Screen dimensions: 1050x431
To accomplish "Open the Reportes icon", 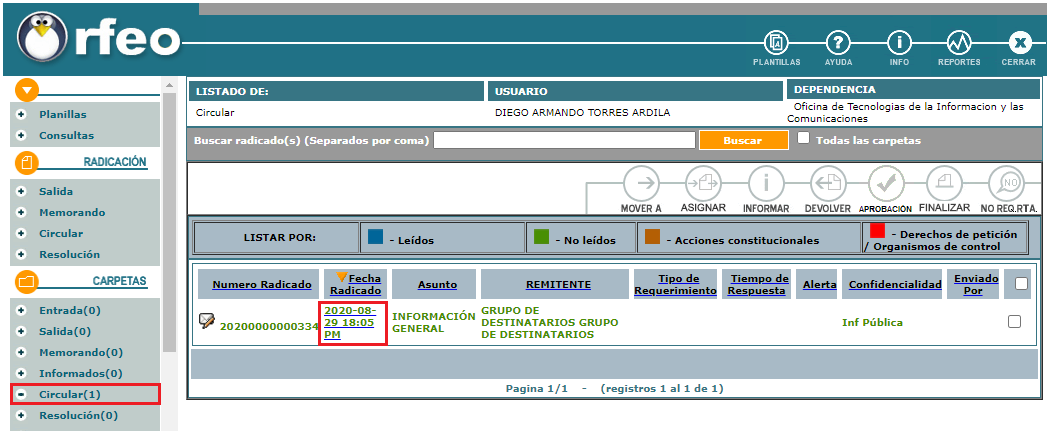I will (959, 44).
